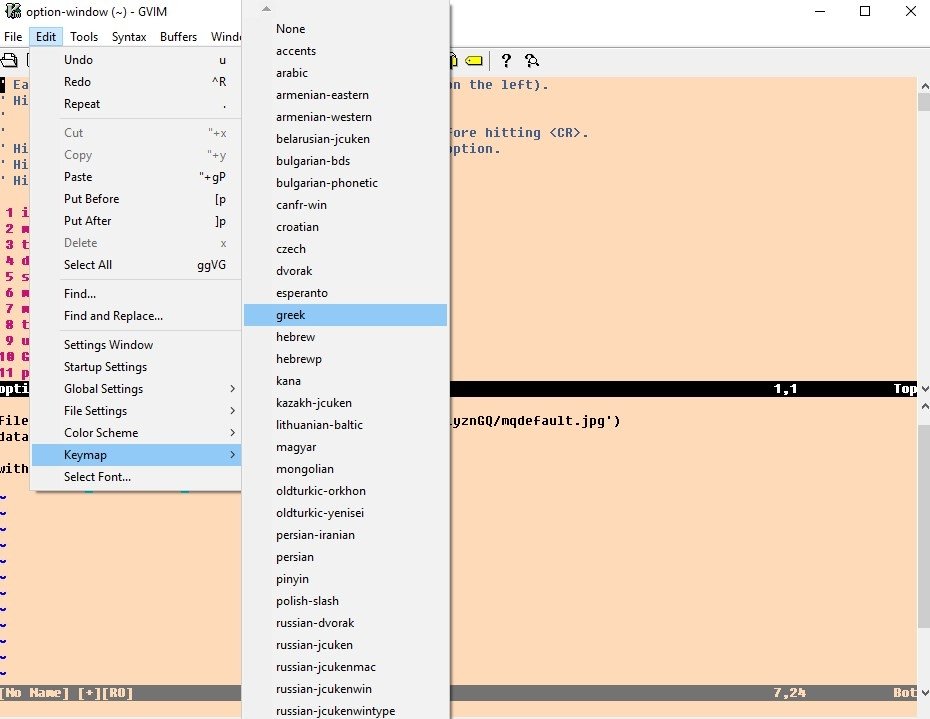Screen dimensions: 930x719
Task: Select kana keymap
Action: click(x=345, y=381)
